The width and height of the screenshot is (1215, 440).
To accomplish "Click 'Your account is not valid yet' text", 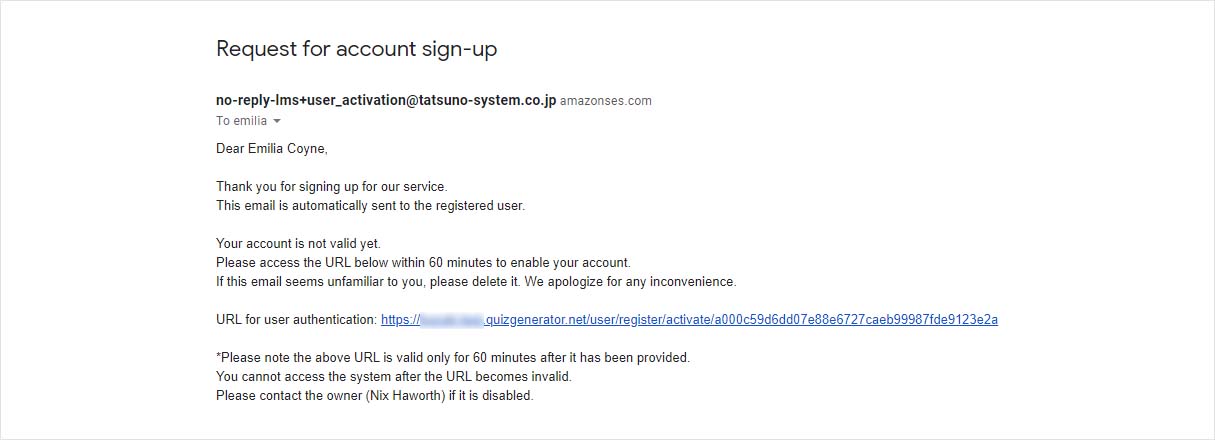I will point(298,243).
